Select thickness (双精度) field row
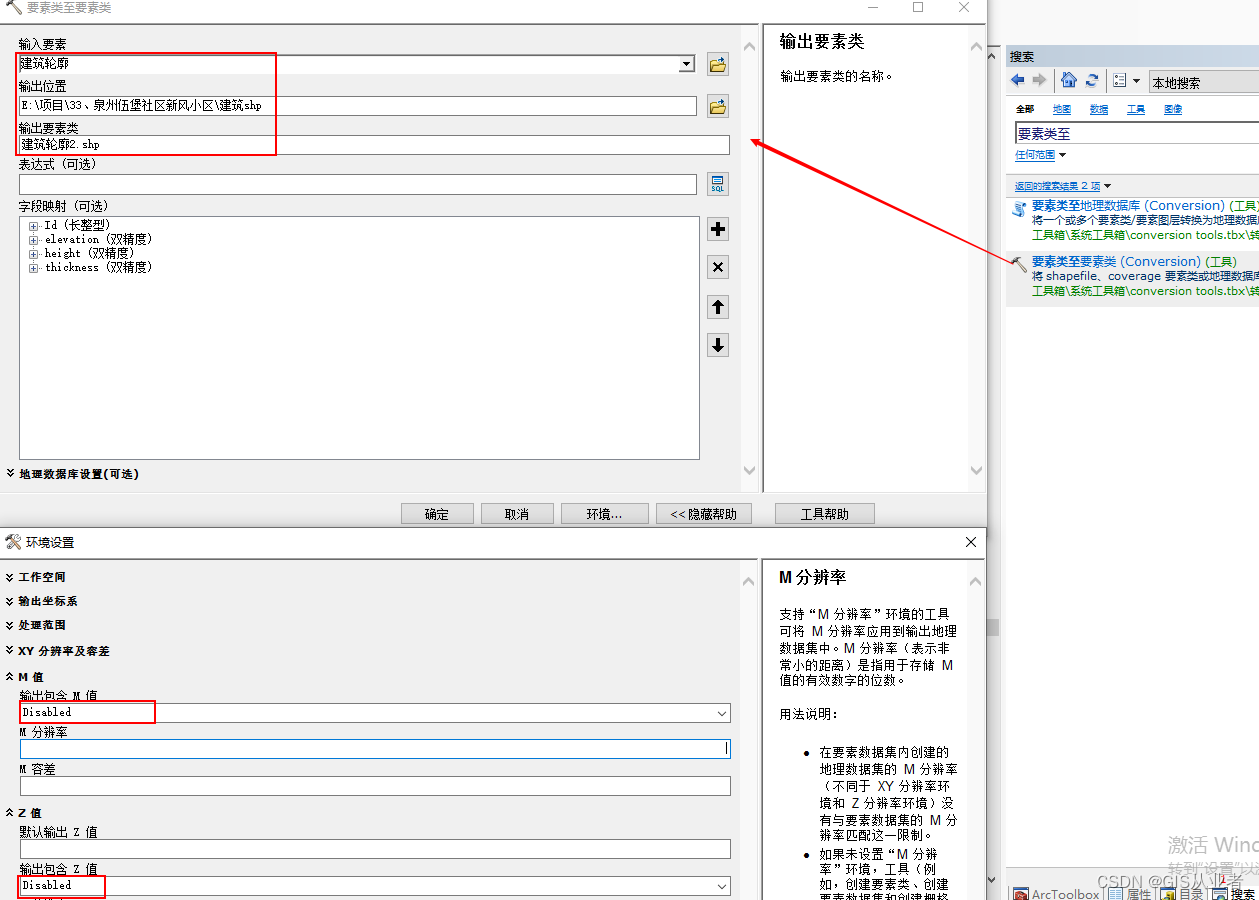Screen dimensions: 1259x900 click(x=99, y=268)
